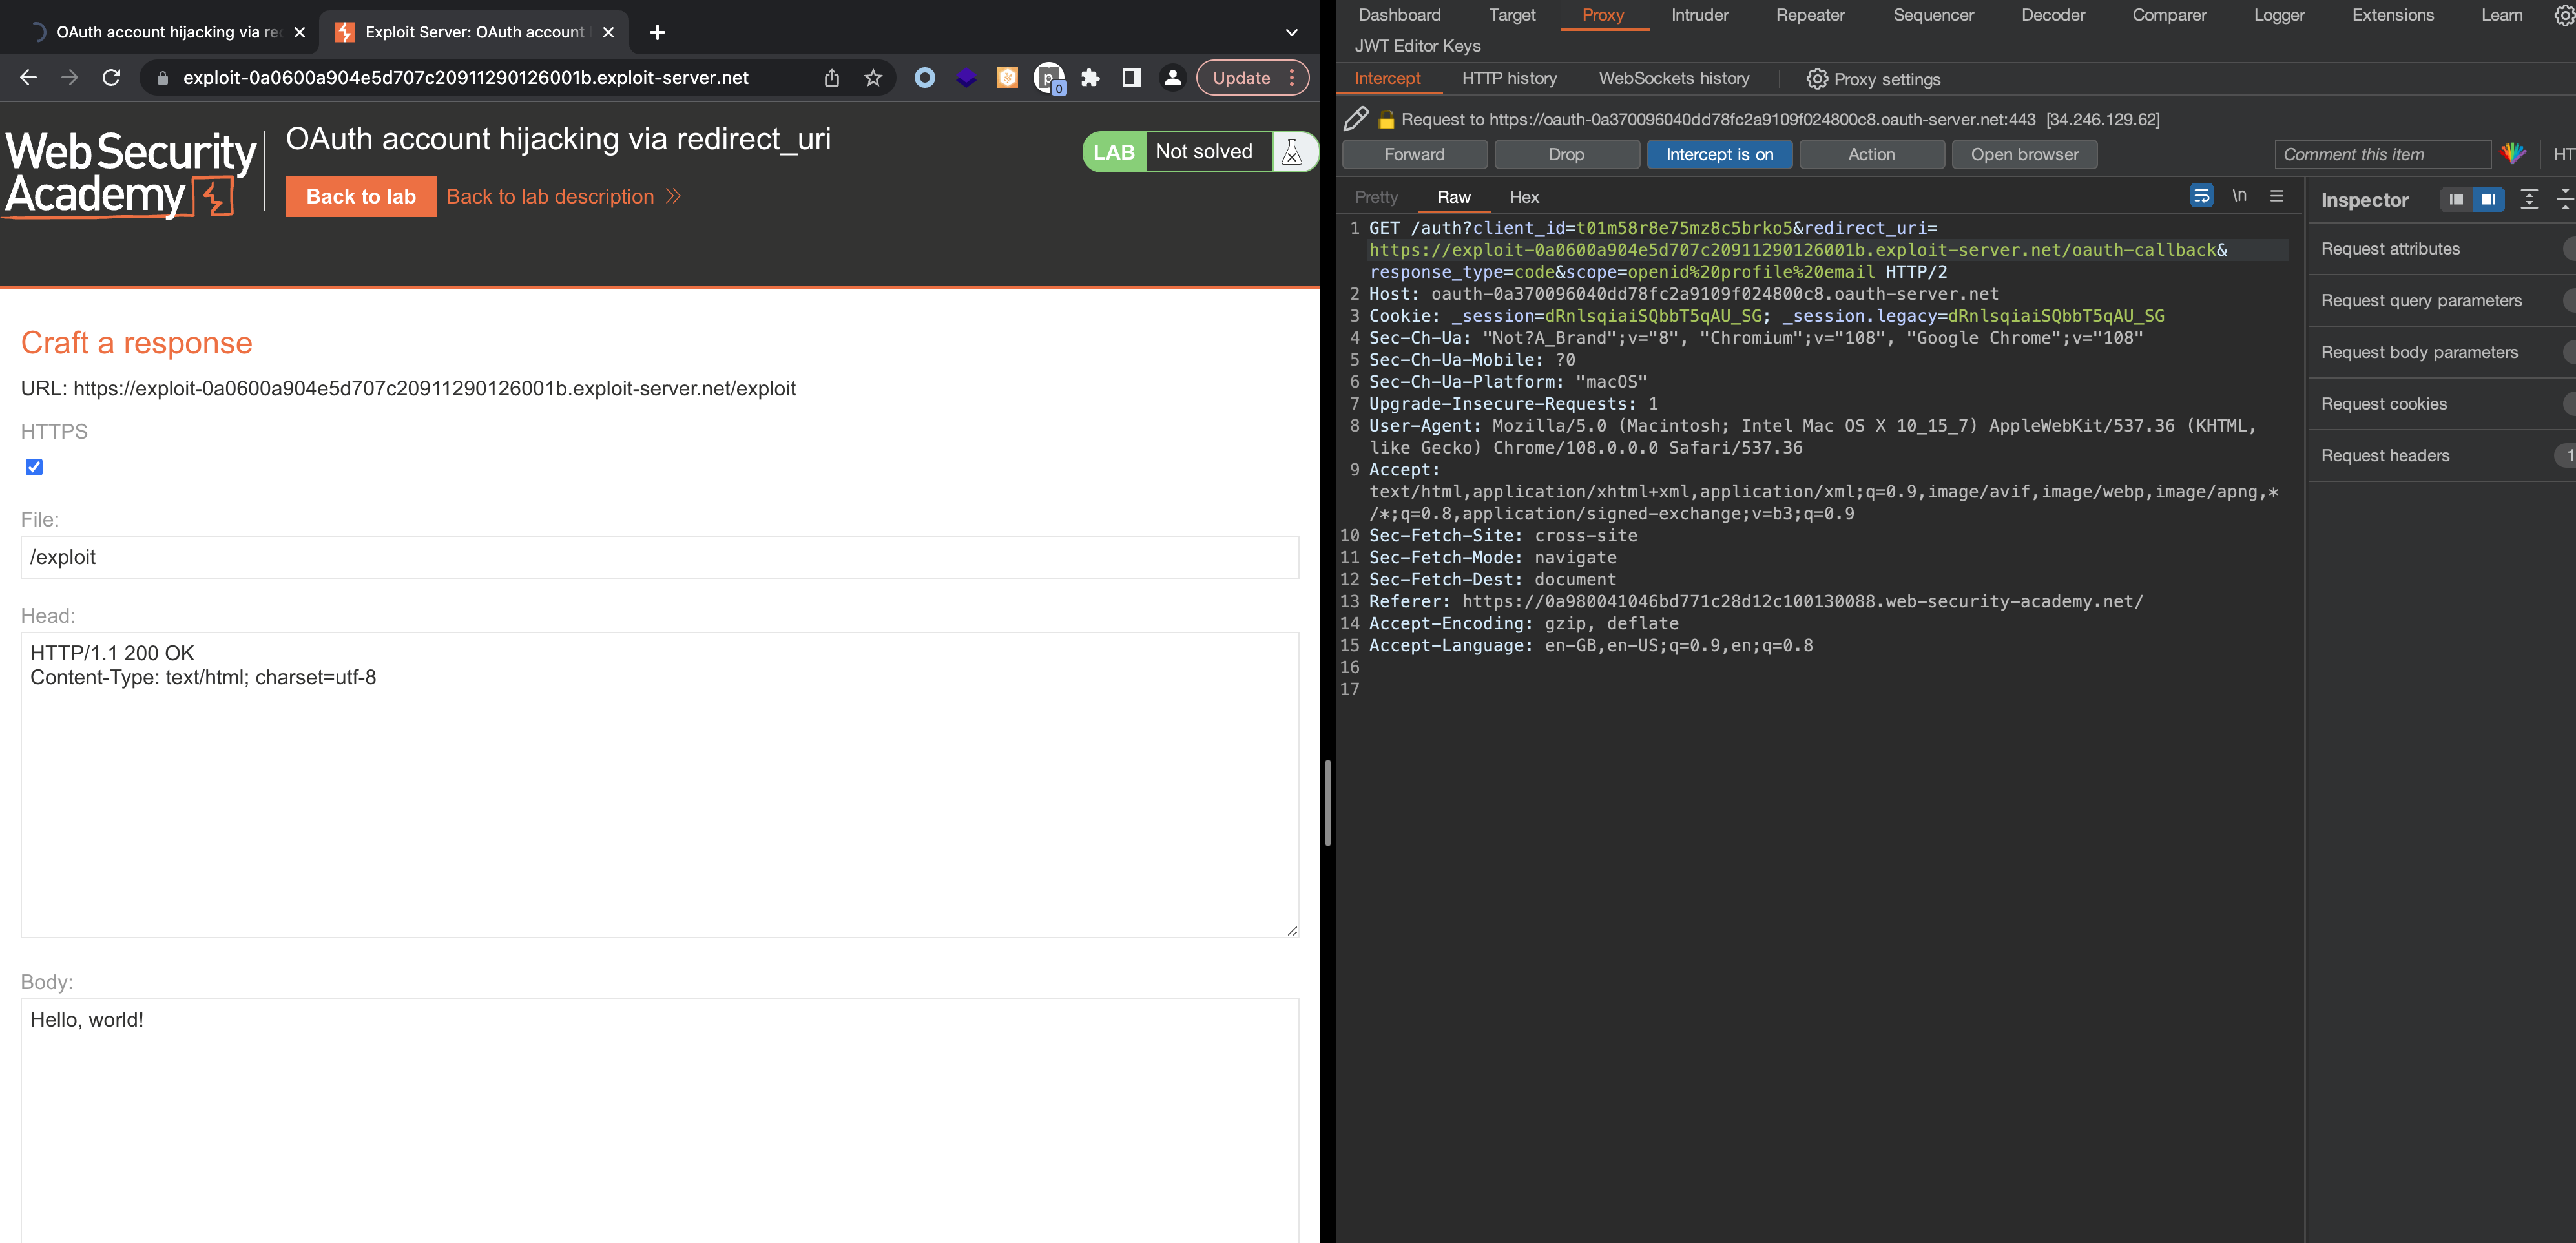The width and height of the screenshot is (2576, 1243).
Task: Click in the Comment this item field
Action: pyautogui.click(x=2381, y=154)
